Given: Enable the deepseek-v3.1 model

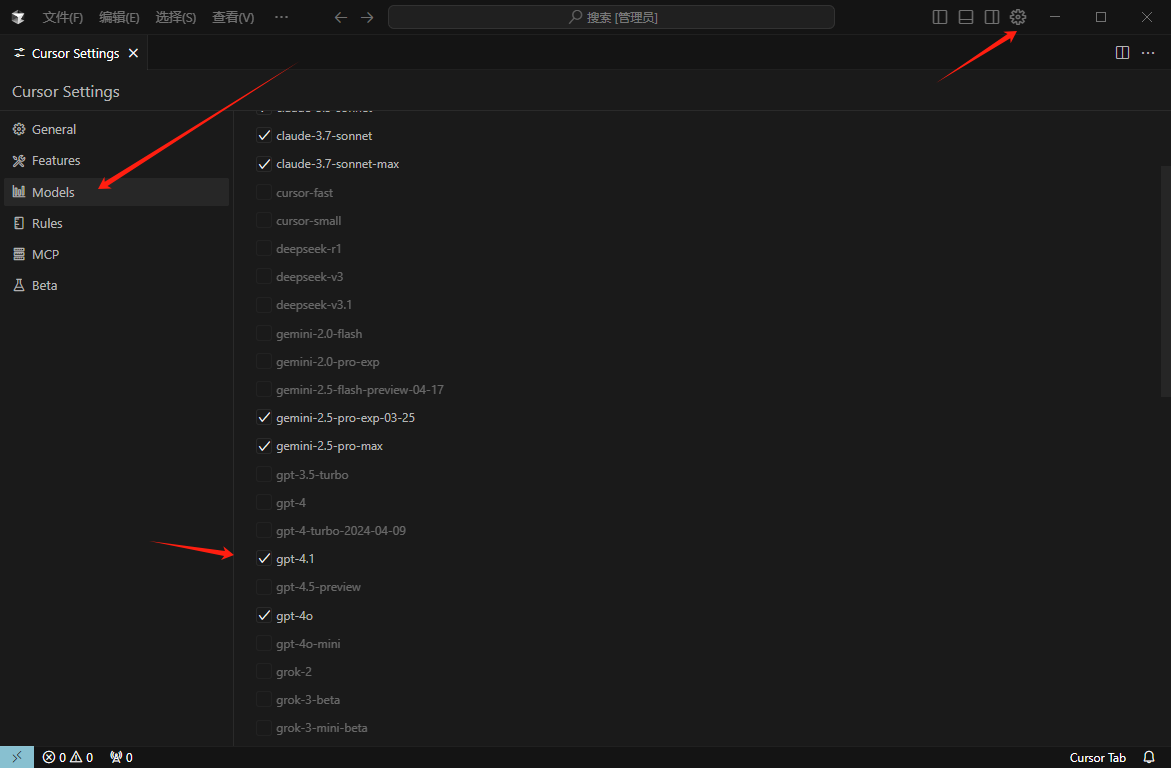Looking at the screenshot, I should 264,305.
